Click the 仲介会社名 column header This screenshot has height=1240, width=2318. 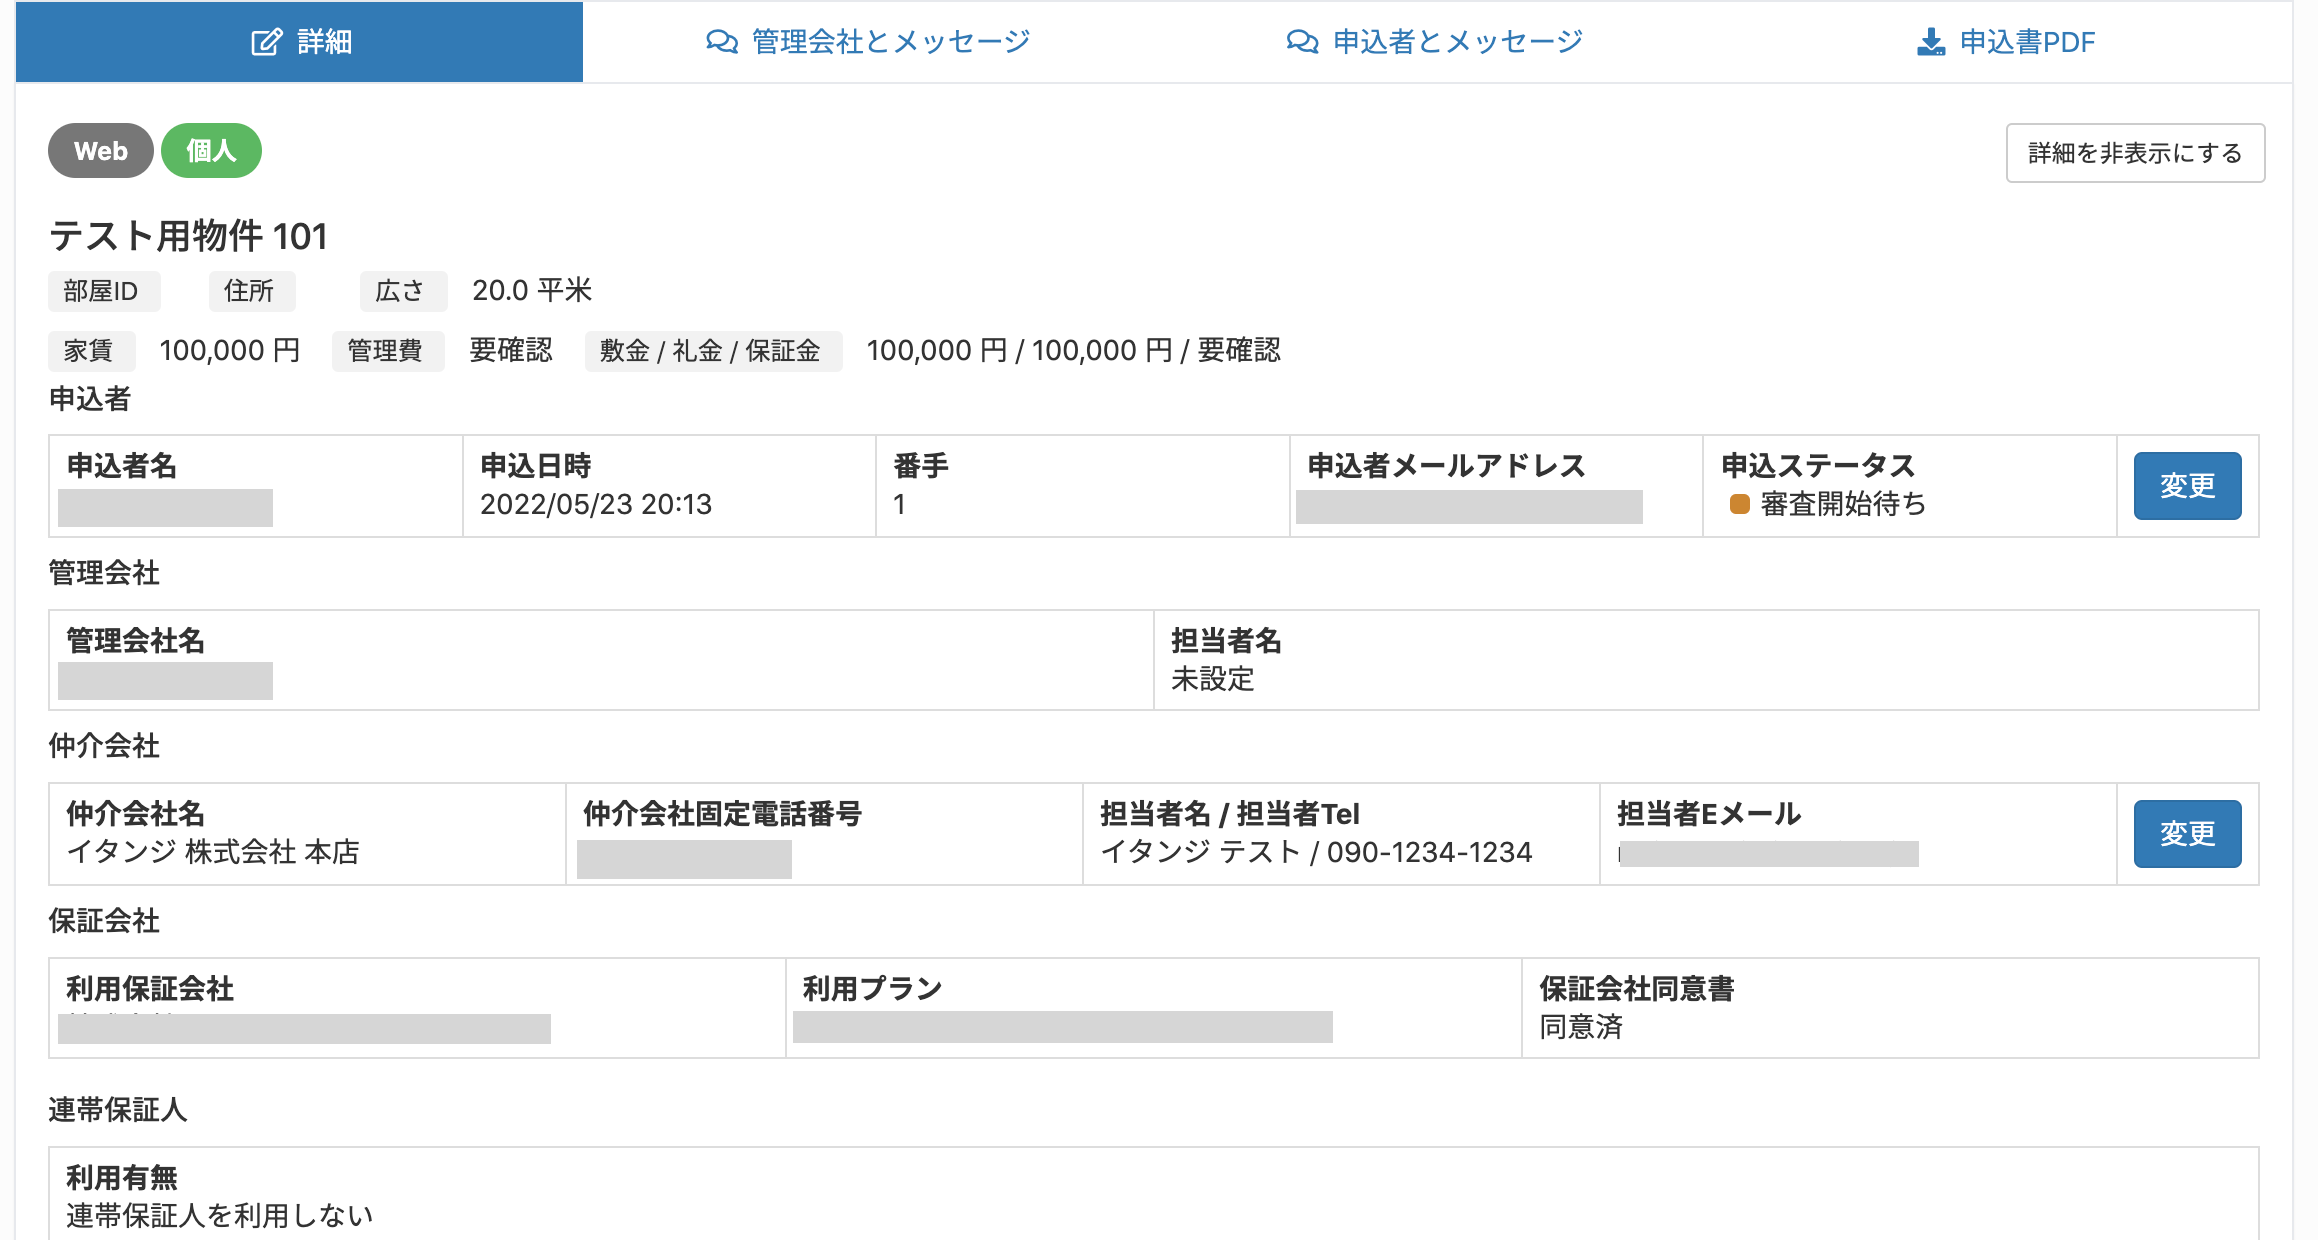click(135, 814)
